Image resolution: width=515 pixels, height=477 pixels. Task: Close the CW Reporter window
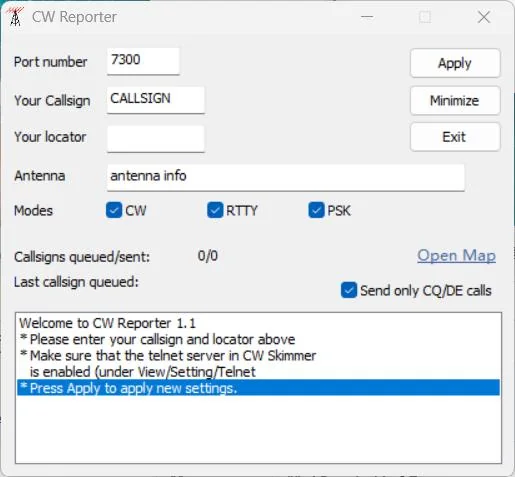click(484, 17)
